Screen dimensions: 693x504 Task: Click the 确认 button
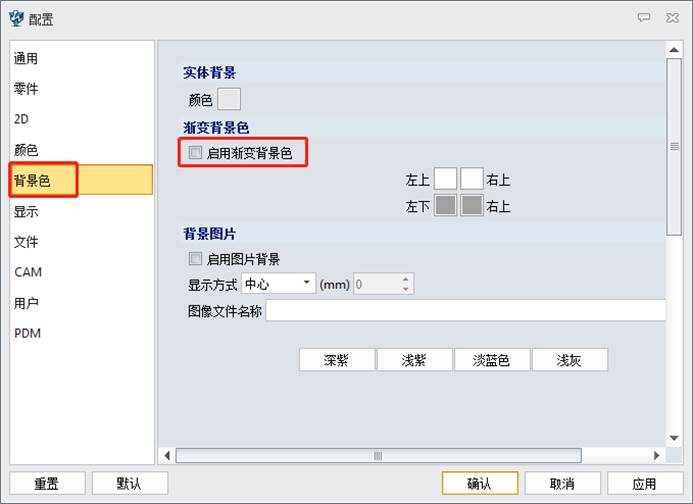pyautogui.click(x=479, y=484)
